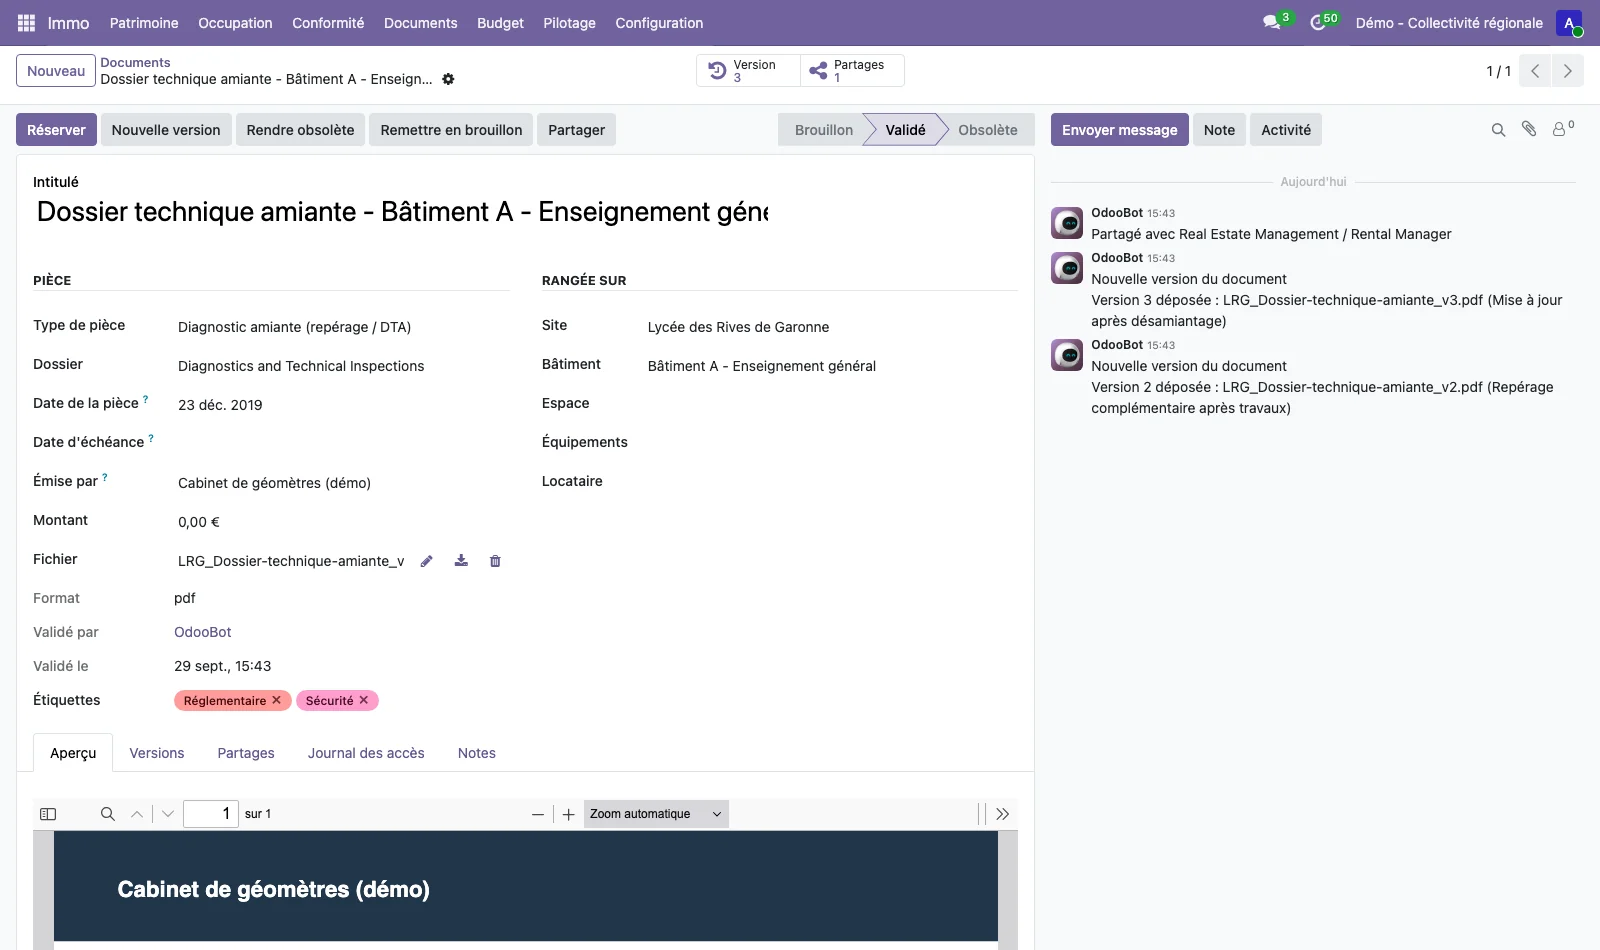The height and width of the screenshot is (950, 1600).
Task: Switch to the Versions tab
Action: pos(157,753)
